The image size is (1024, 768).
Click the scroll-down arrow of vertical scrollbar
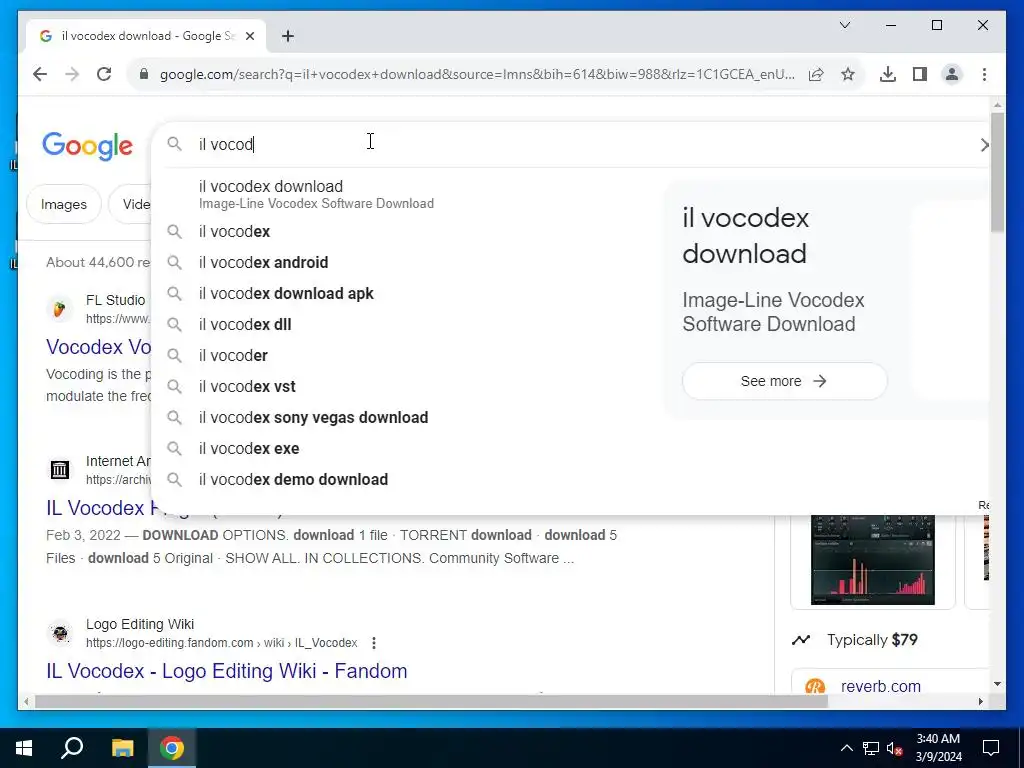pos(997,684)
